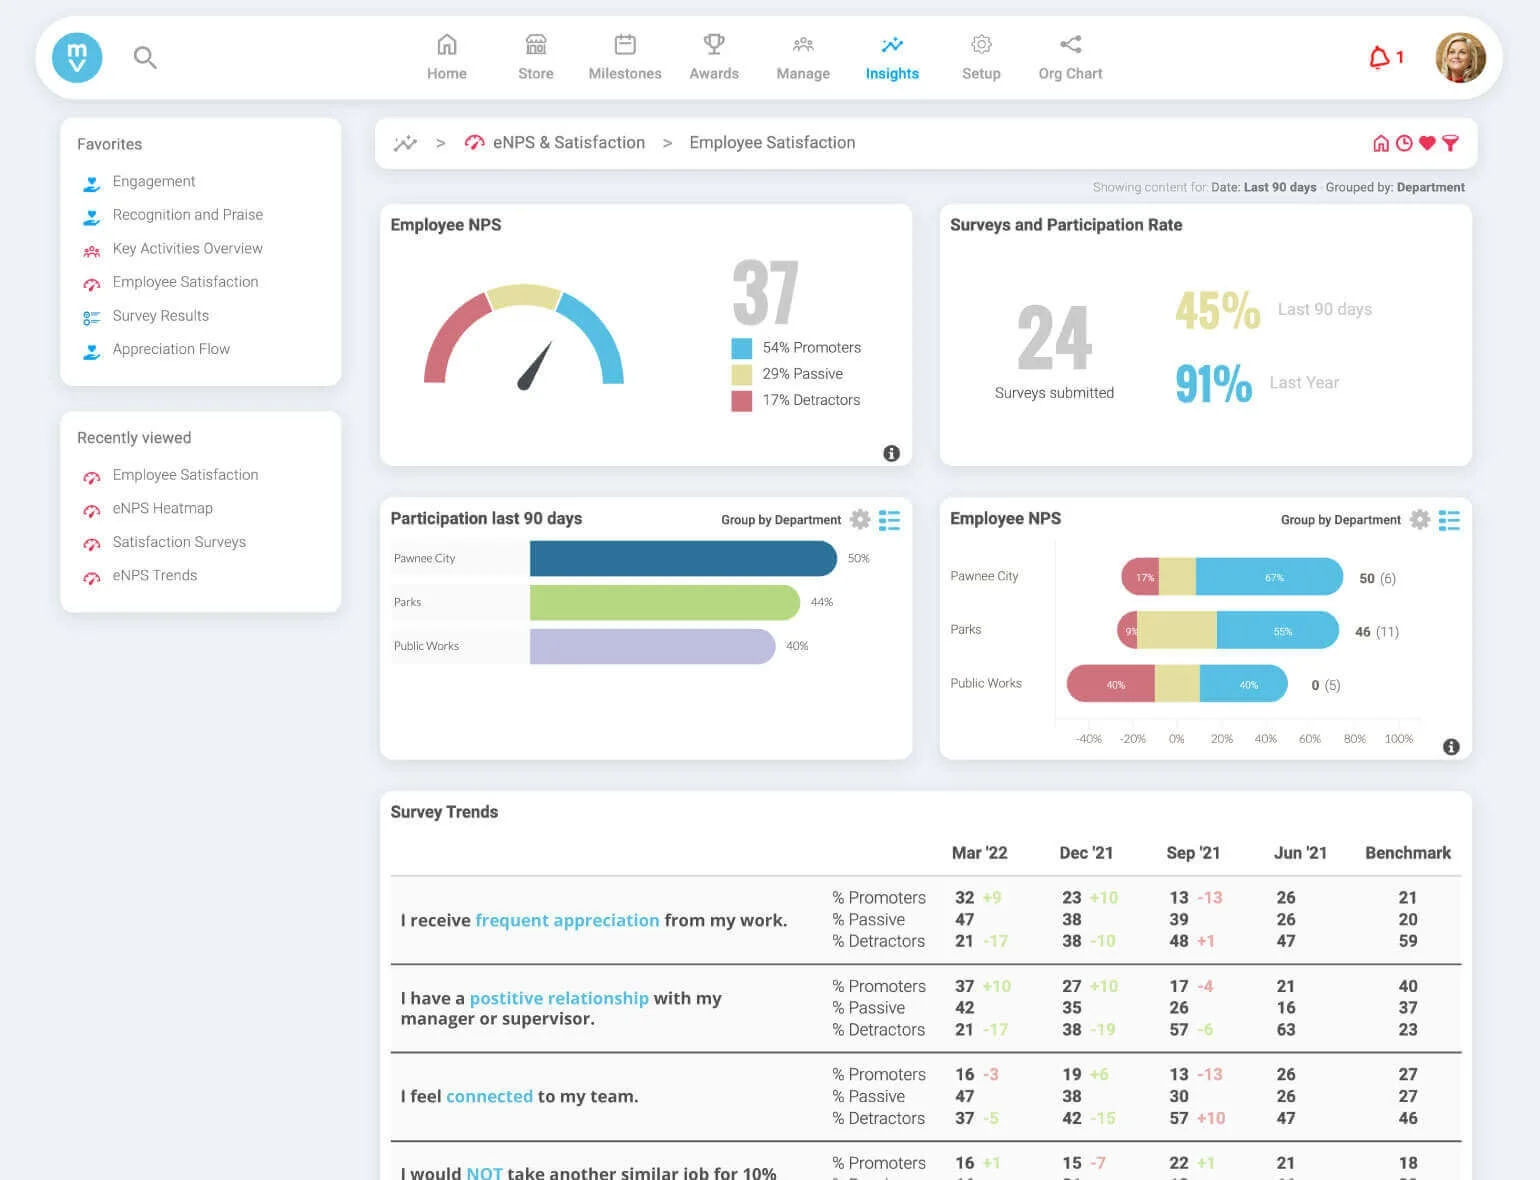
Task: Open the search magnifier icon
Action: tap(145, 57)
